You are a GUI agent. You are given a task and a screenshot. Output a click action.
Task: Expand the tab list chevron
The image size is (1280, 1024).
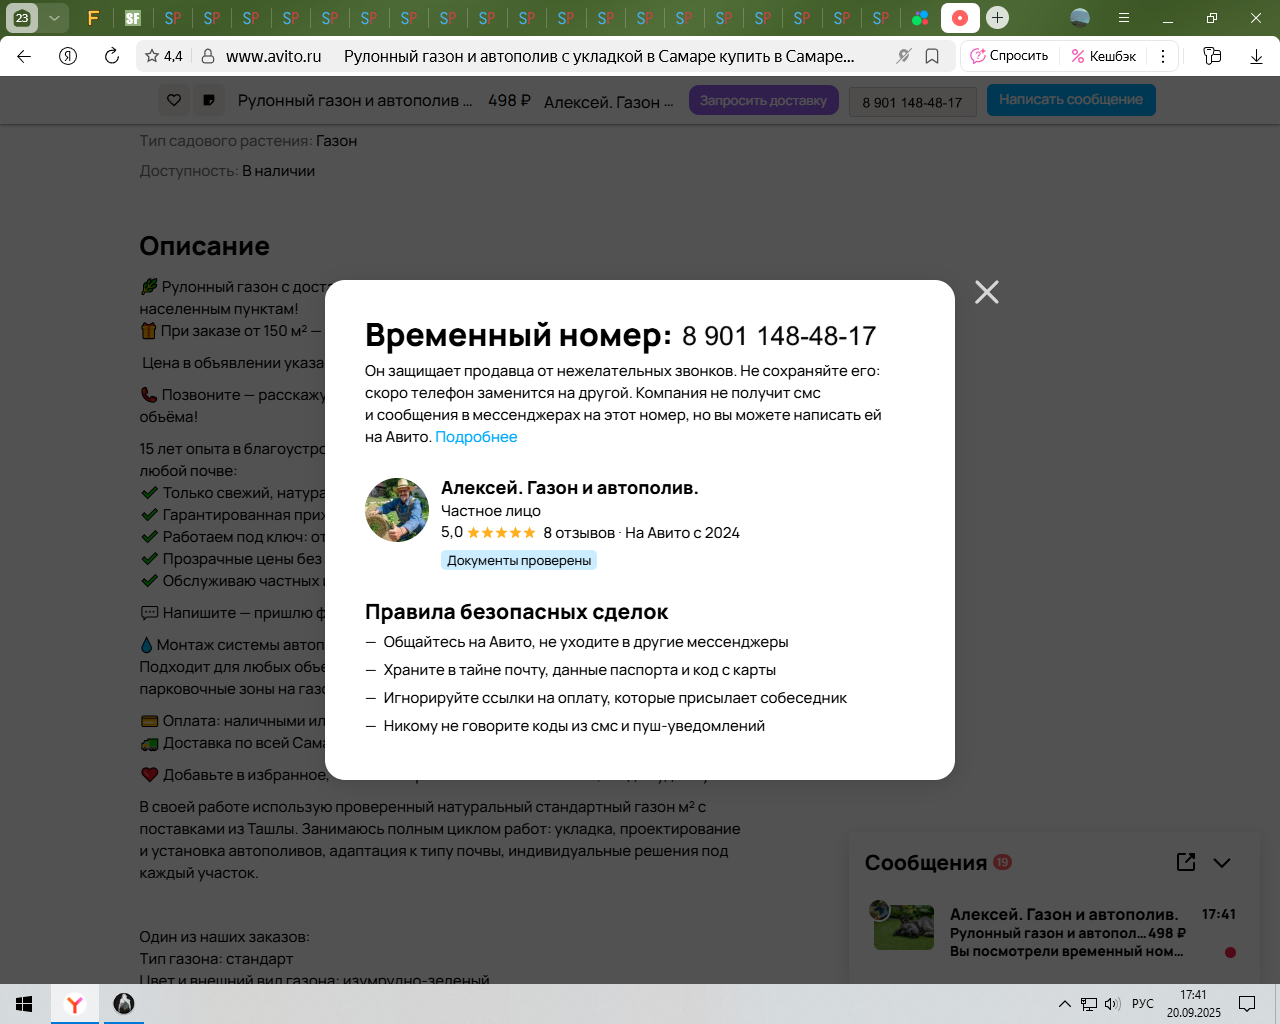click(54, 18)
